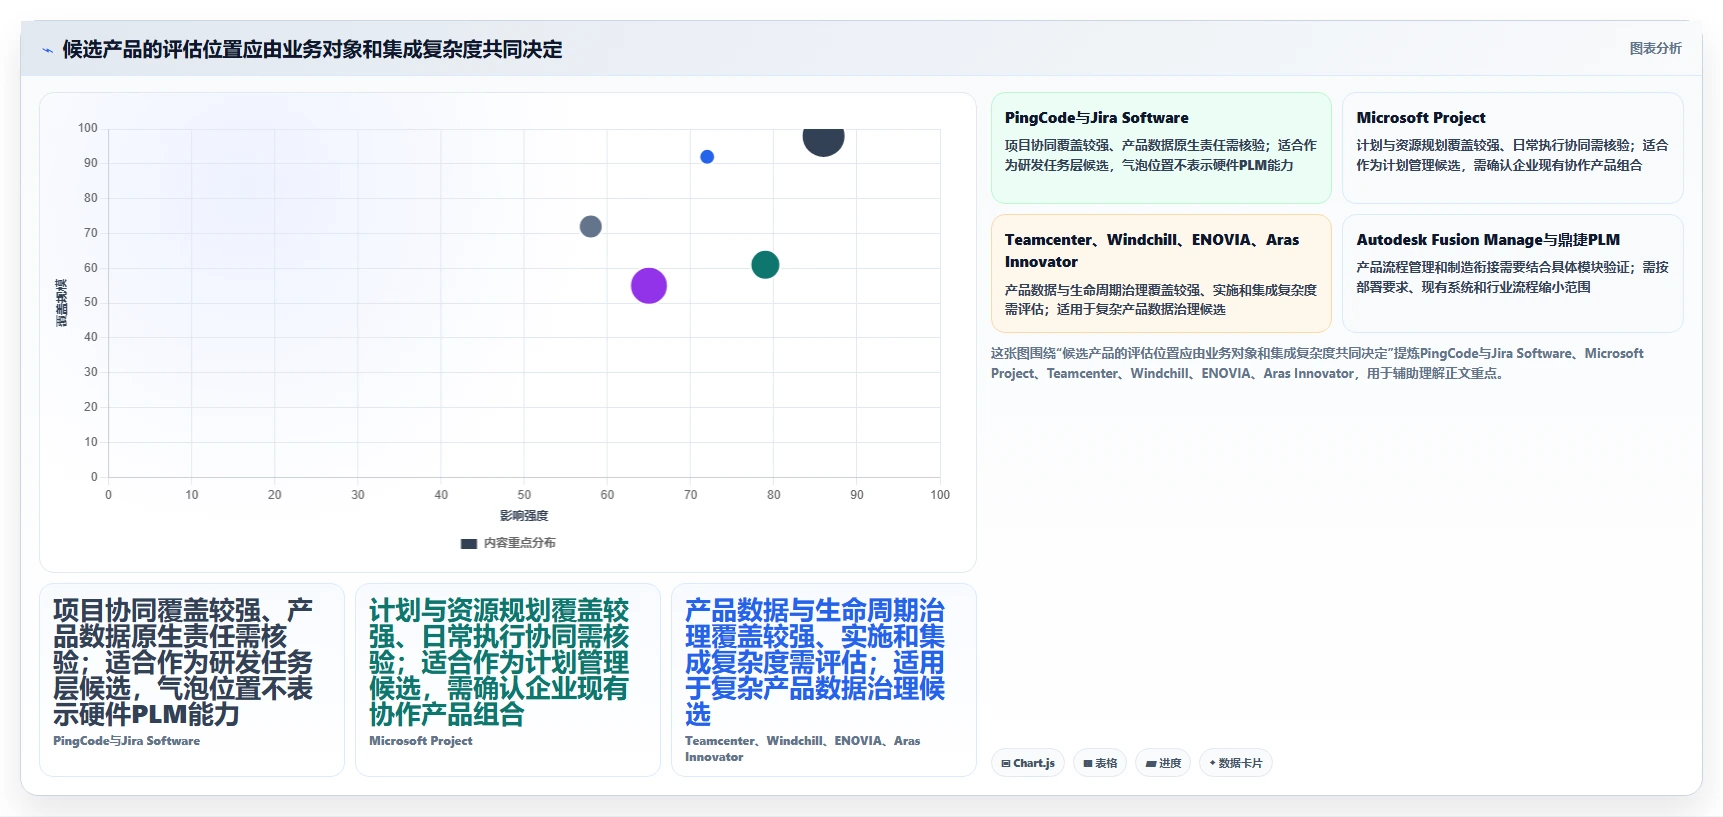Select the teal green bubble in chart
This screenshot has width=1723, height=817.
pyautogui.click(x=765, y=265)
